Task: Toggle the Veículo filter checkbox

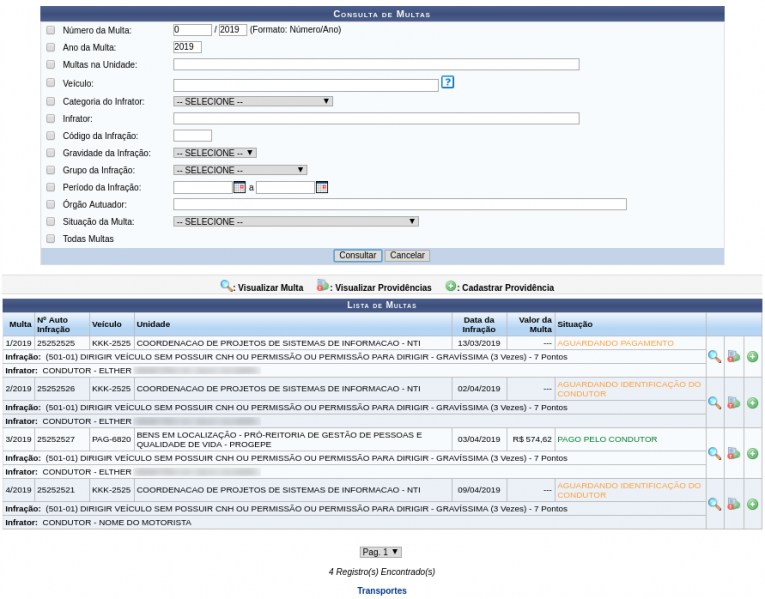Action: click(51, 84)
